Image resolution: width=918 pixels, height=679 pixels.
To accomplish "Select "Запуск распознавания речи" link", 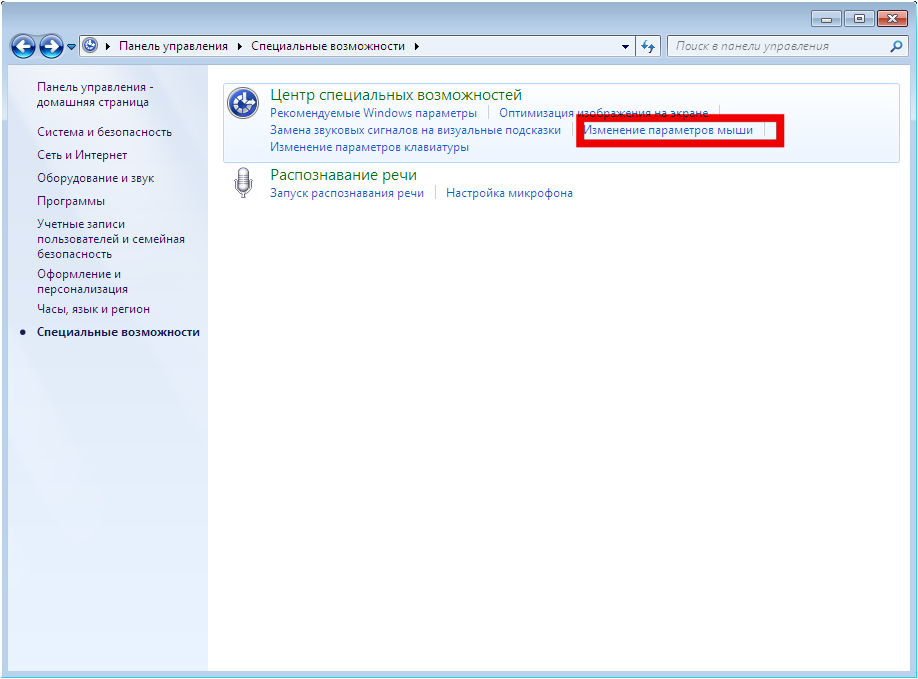I will [x=347, y=193].
